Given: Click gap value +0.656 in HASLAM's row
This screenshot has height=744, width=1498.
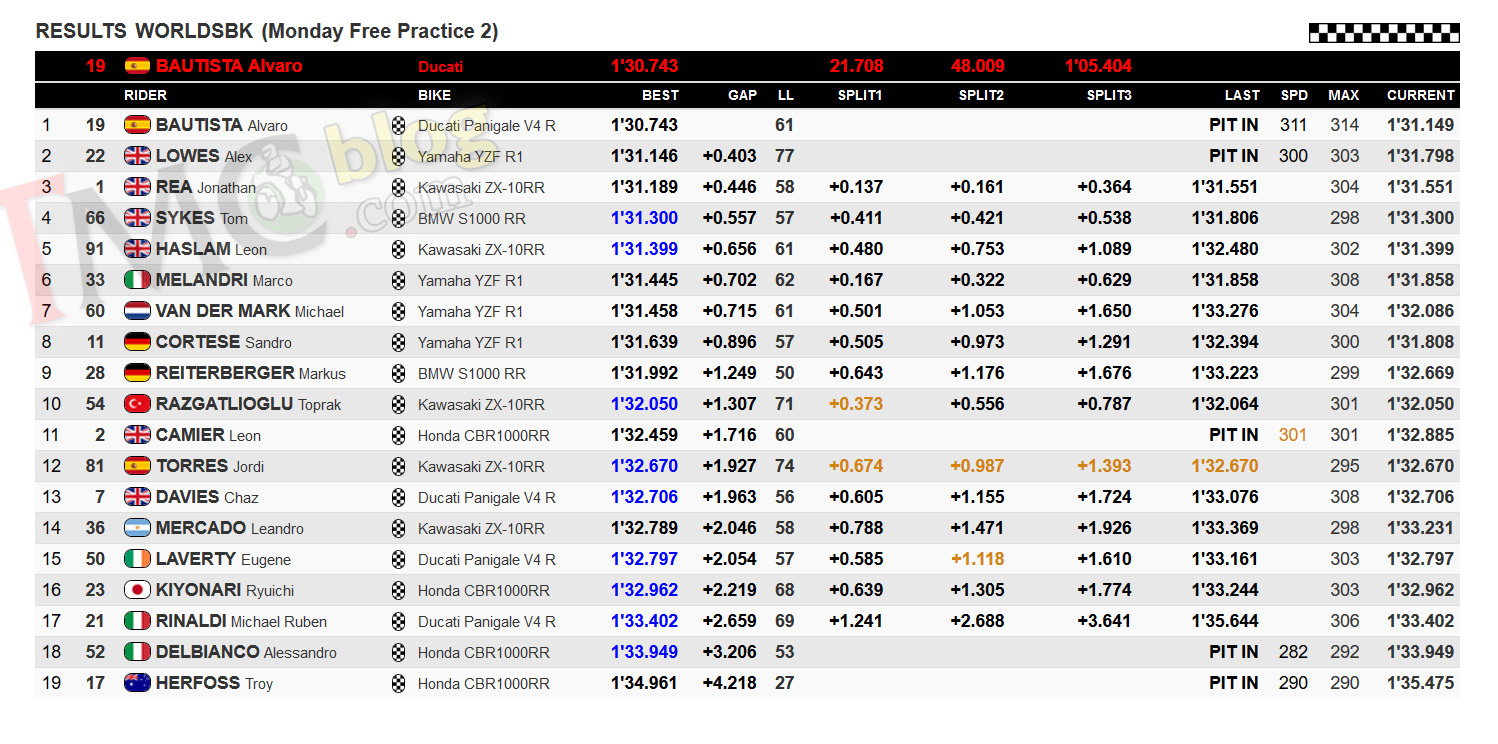Looking at the screenshot, I should coord(730,249).
